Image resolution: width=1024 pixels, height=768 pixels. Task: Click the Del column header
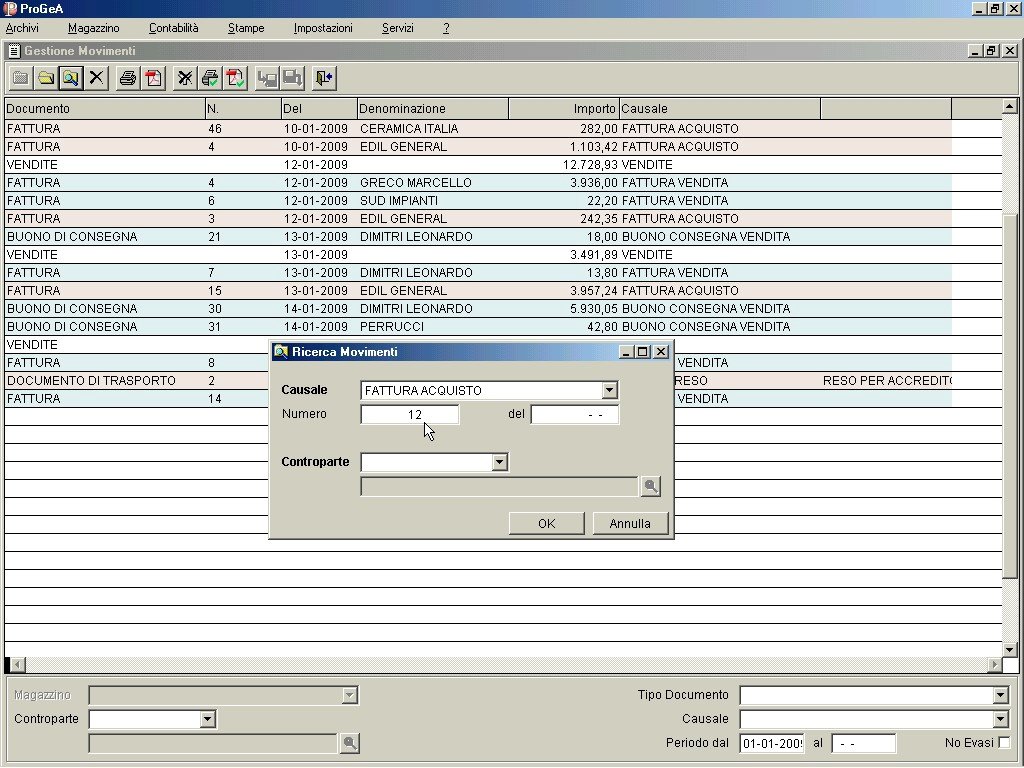(x=319, y=108)
